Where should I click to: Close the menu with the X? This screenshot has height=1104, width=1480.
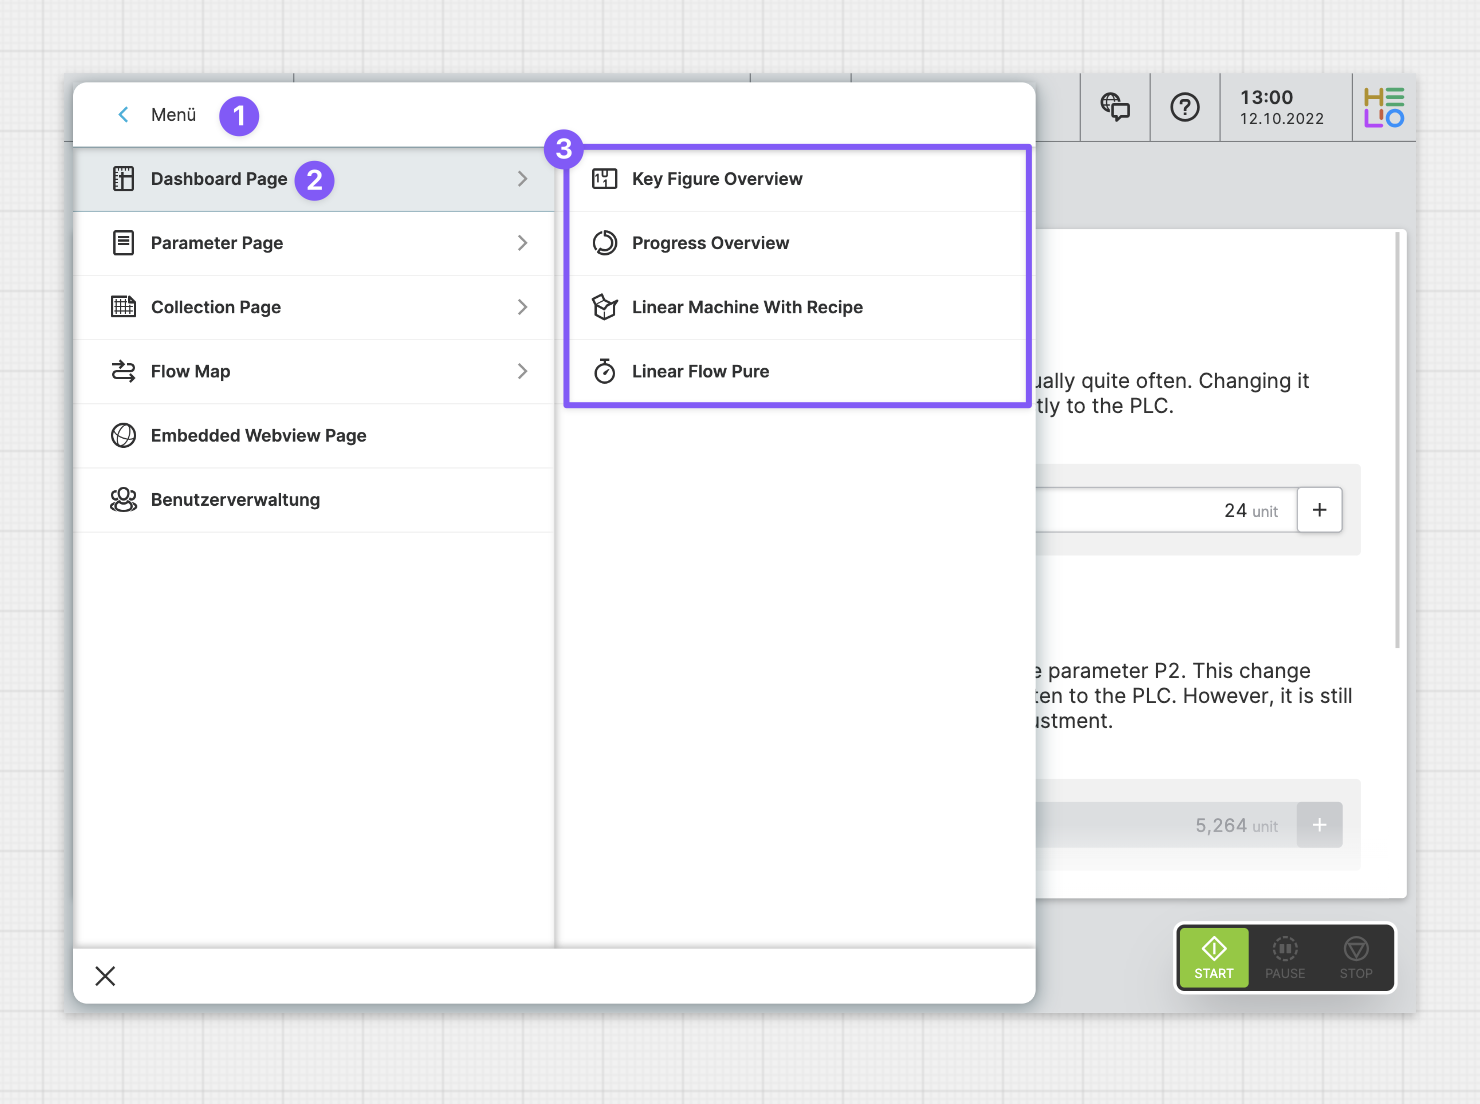pyautogui.click(x=105, y=976)
